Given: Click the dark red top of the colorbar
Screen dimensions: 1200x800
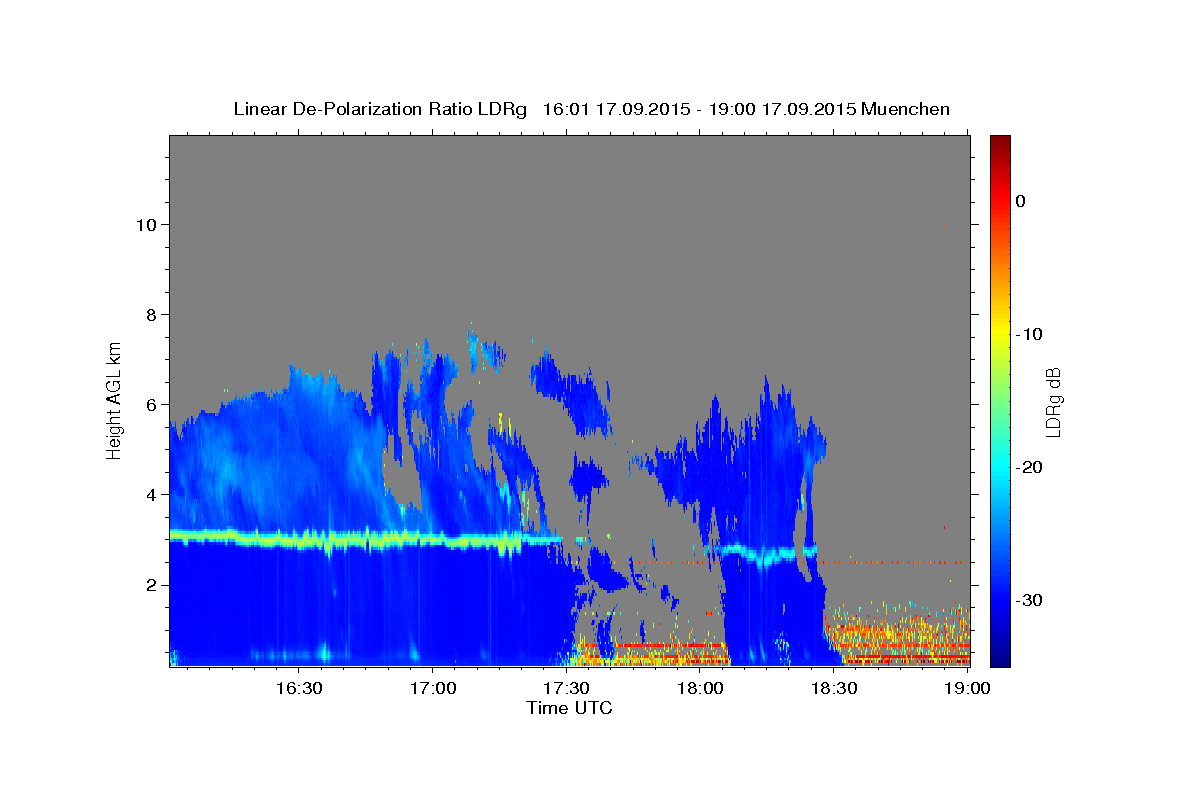Looking at the screenshot, I should (1000, 142).
